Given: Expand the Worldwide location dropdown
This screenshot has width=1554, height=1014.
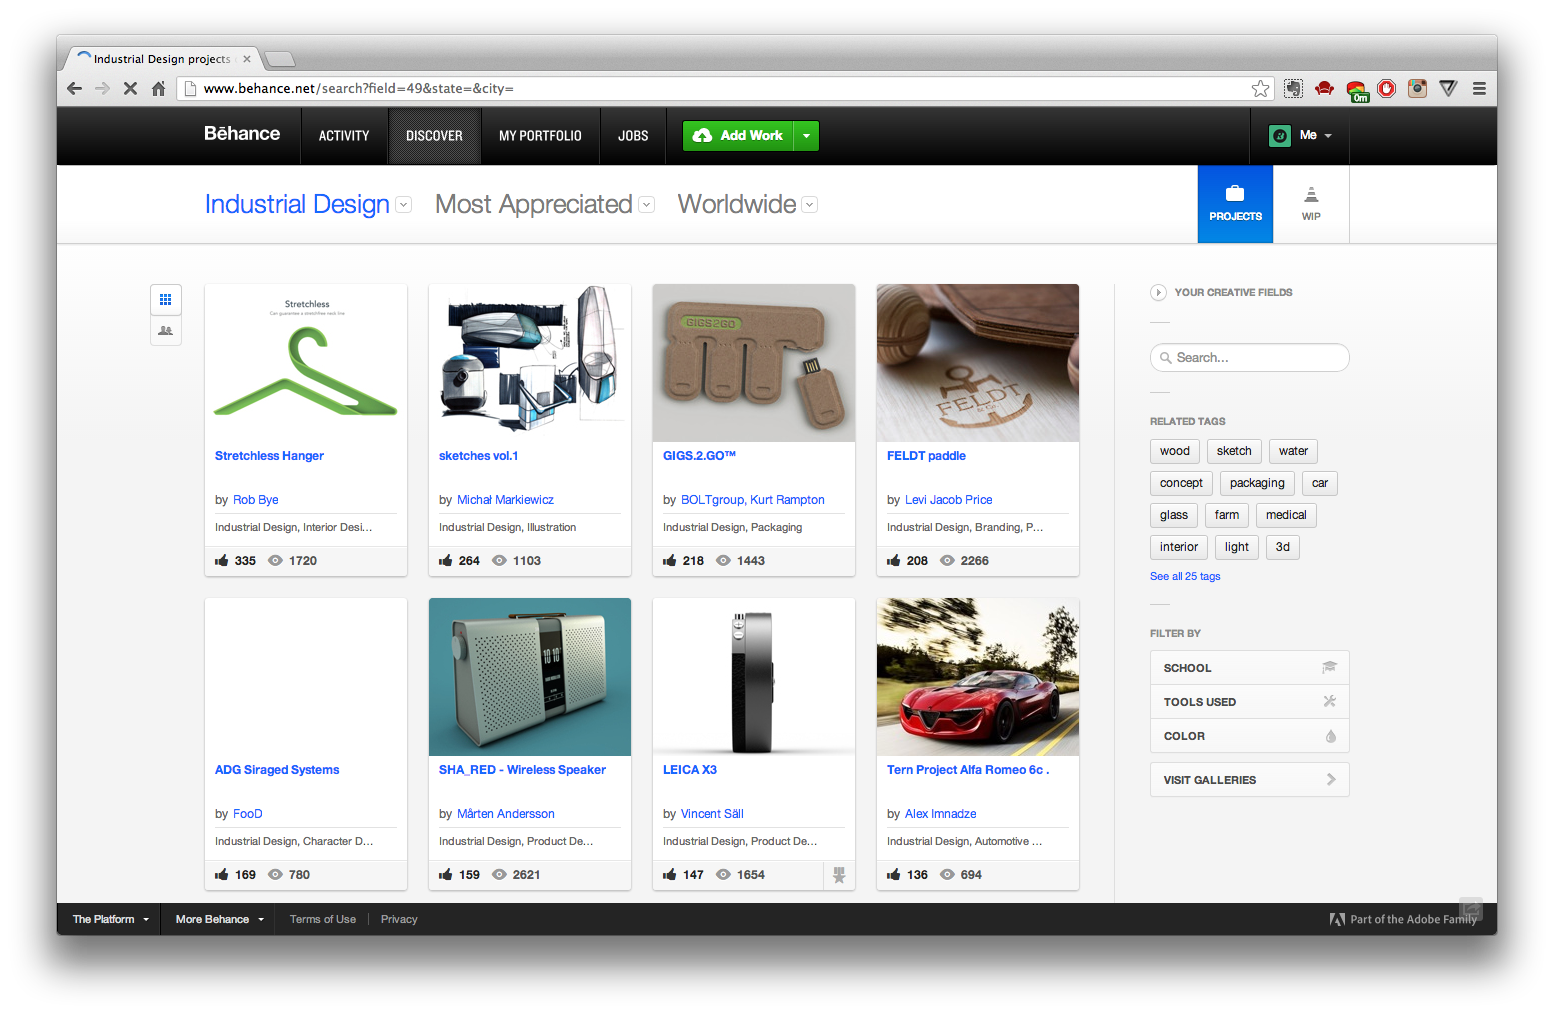Looking at the screenshot, I should (x=810, y=205).
